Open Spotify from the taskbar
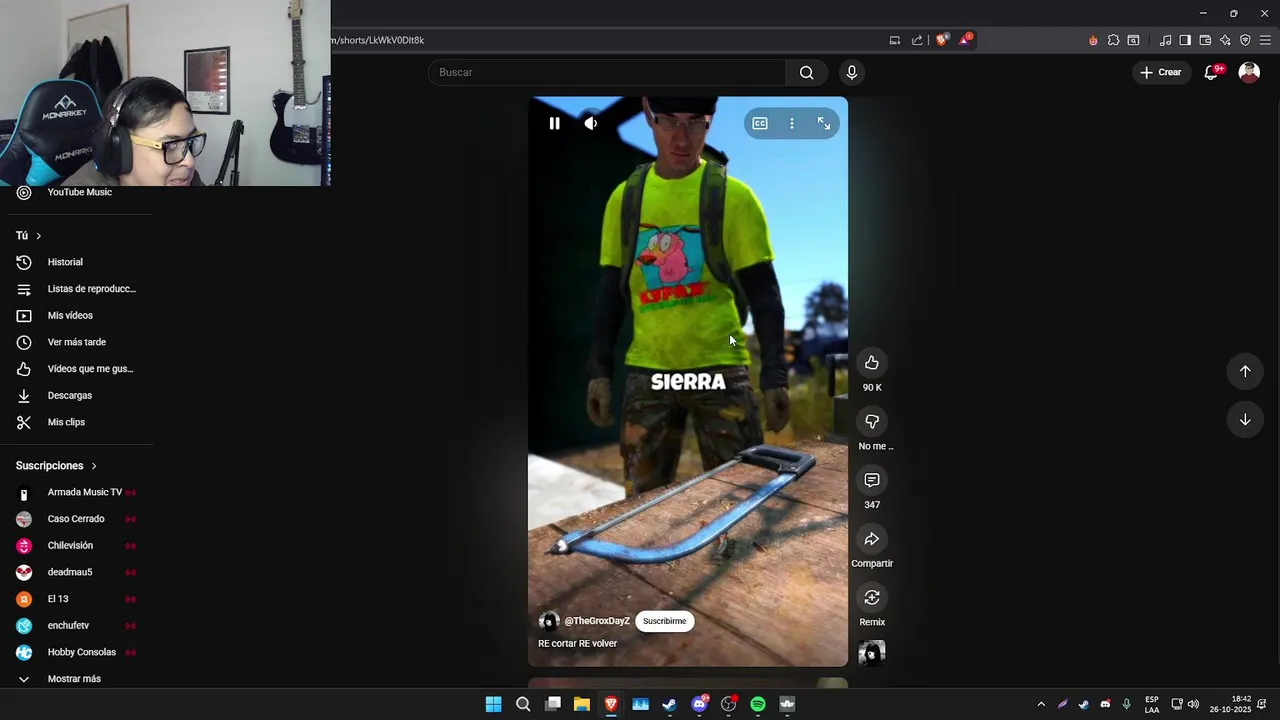Image resolution: width=1280 pixels, height=720 pixels. point(758,704)
